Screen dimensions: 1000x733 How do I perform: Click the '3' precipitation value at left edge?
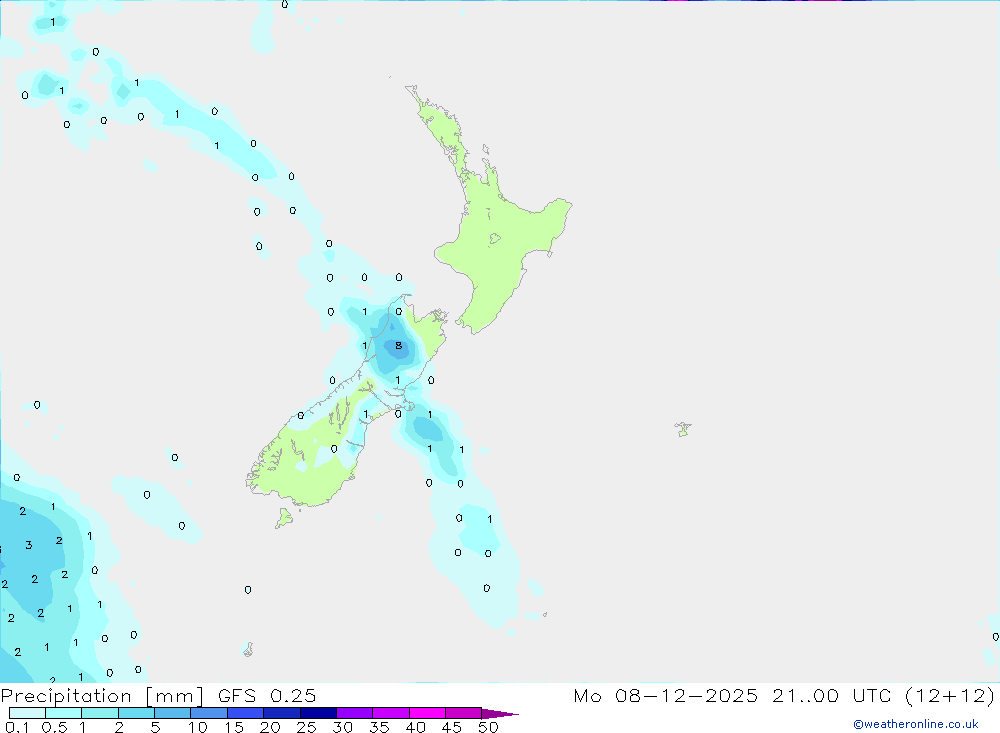tap(29, 545)
